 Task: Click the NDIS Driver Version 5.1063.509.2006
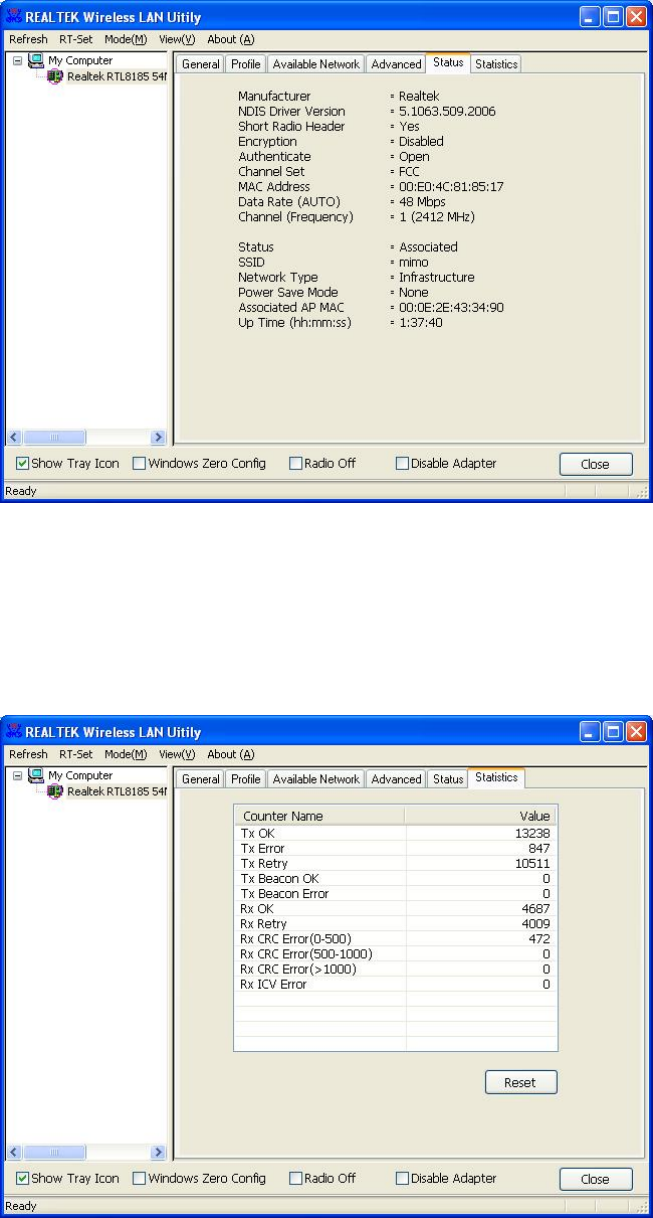click(x=447, y=112)
